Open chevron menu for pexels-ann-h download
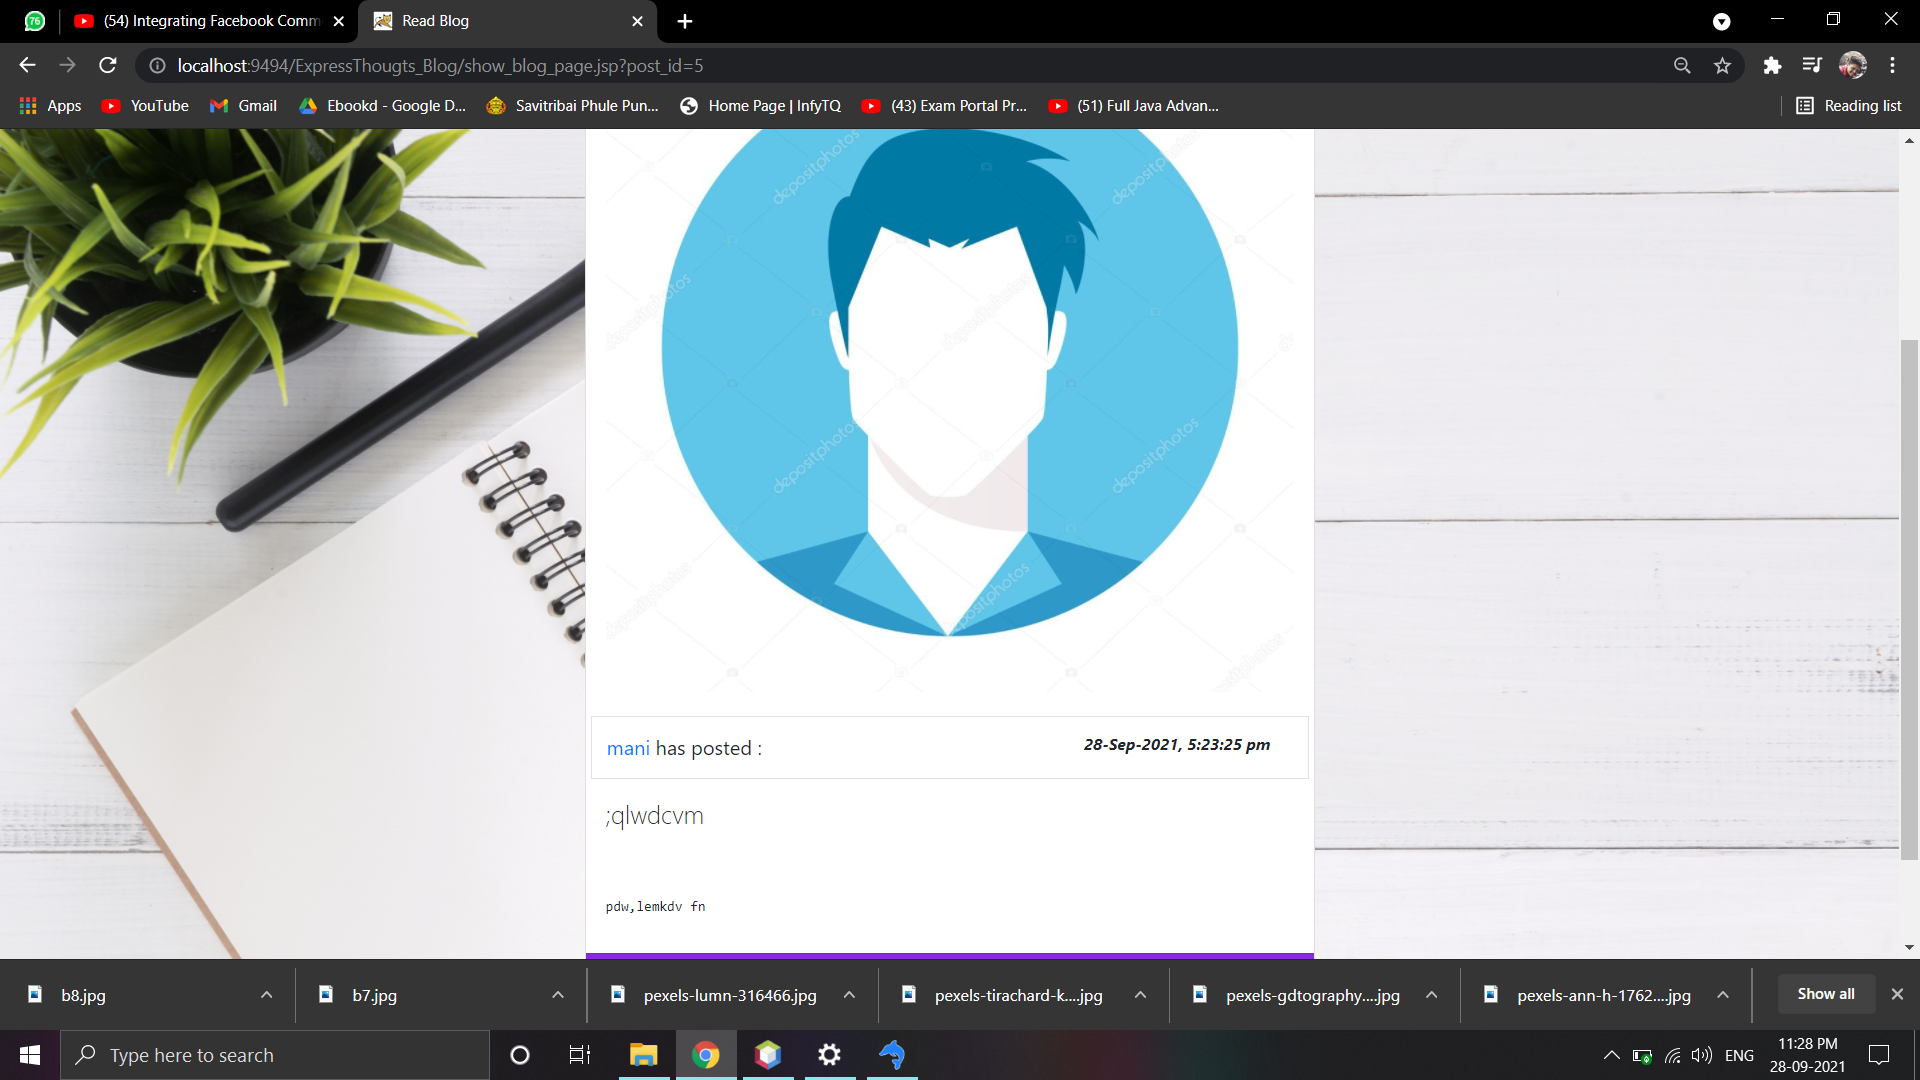The image size is (1920, 1080). [1723, 995]
